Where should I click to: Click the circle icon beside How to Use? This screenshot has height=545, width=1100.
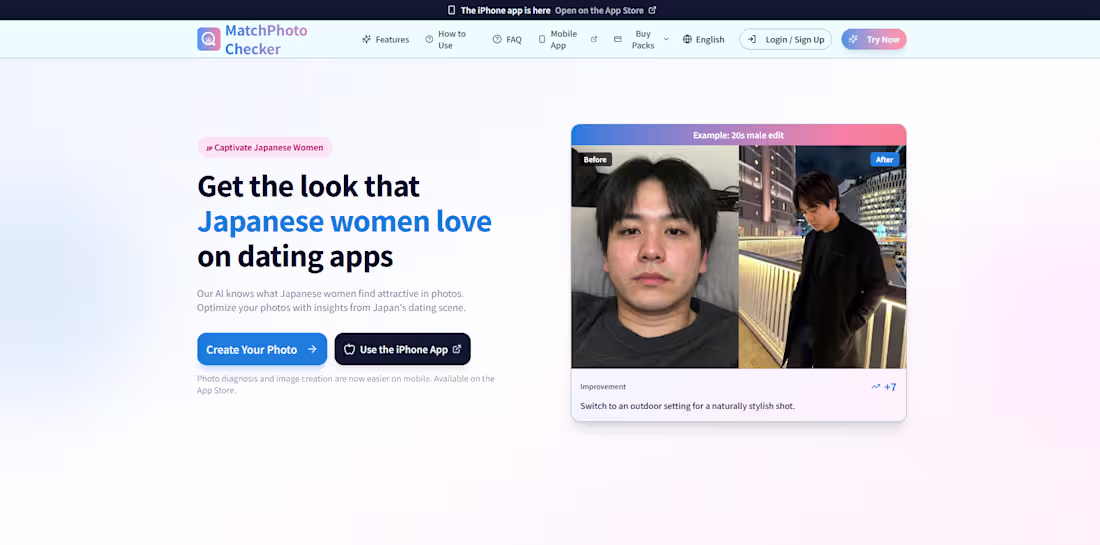click(x=429, y=39)
